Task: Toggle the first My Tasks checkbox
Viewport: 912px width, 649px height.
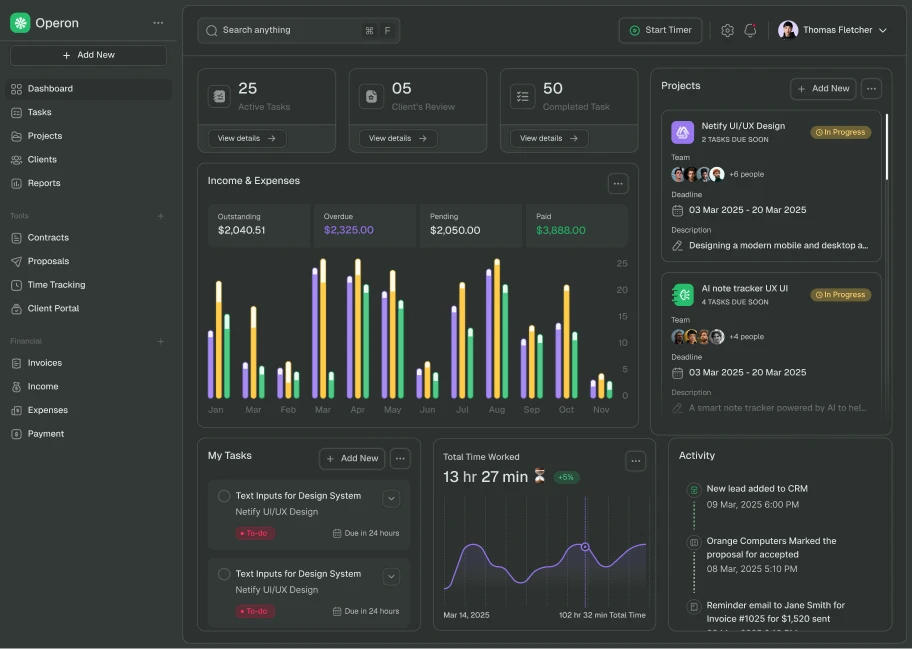Action: [224, 496]
